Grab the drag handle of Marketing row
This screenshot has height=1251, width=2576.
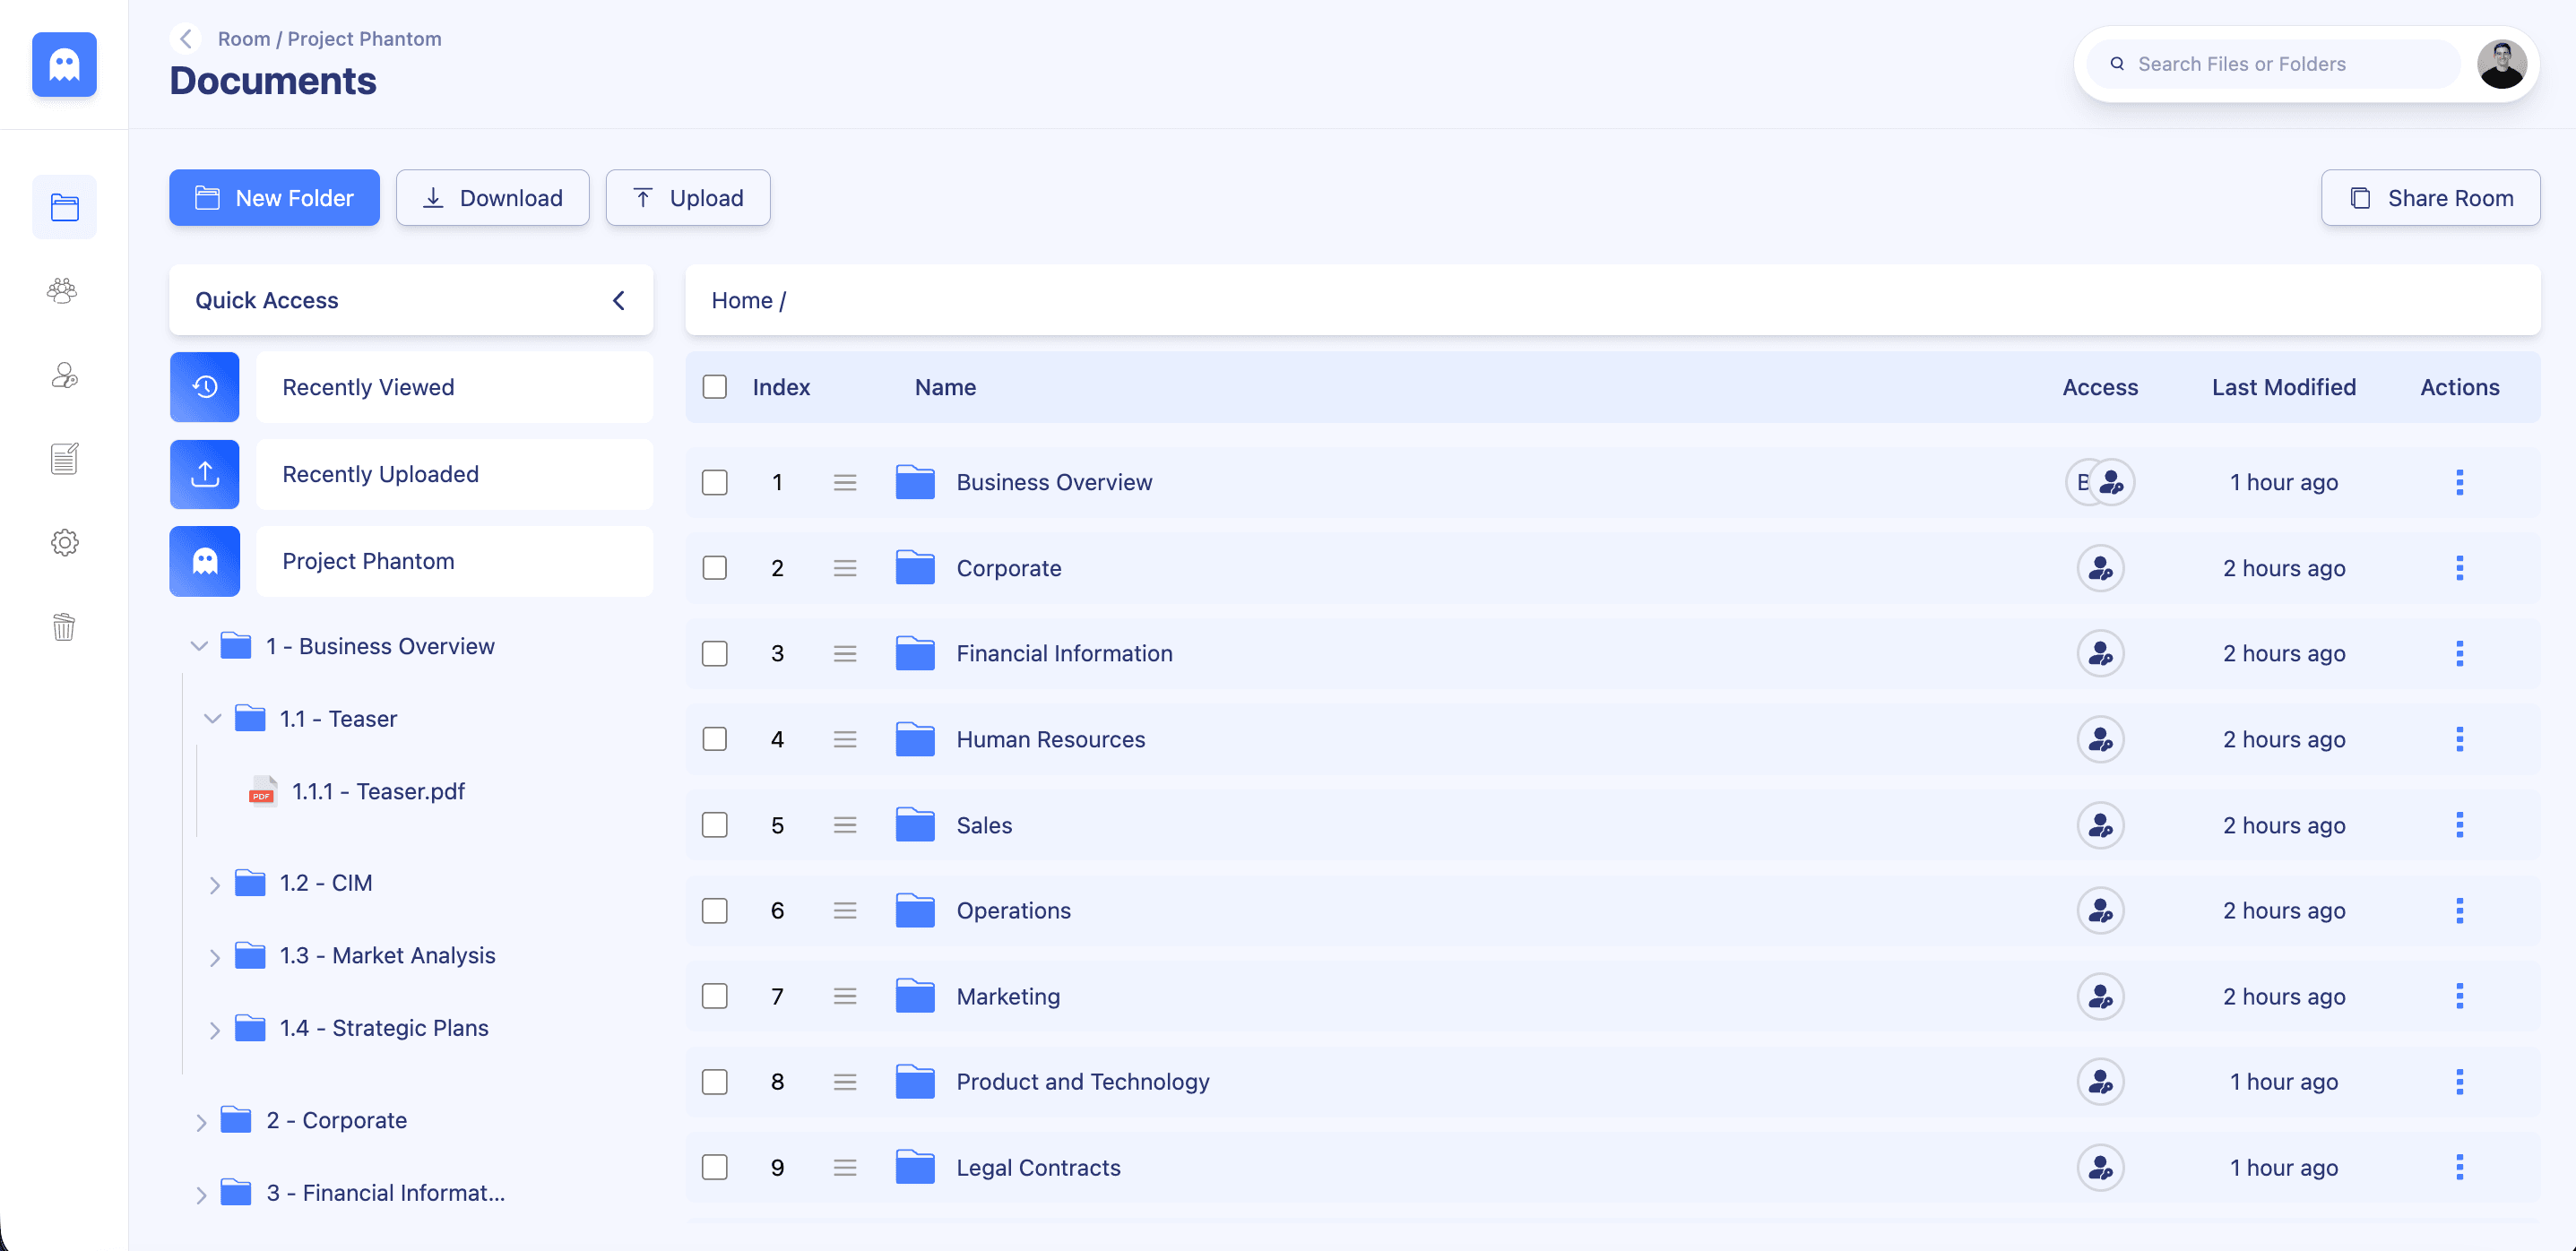tap(845, 996)
